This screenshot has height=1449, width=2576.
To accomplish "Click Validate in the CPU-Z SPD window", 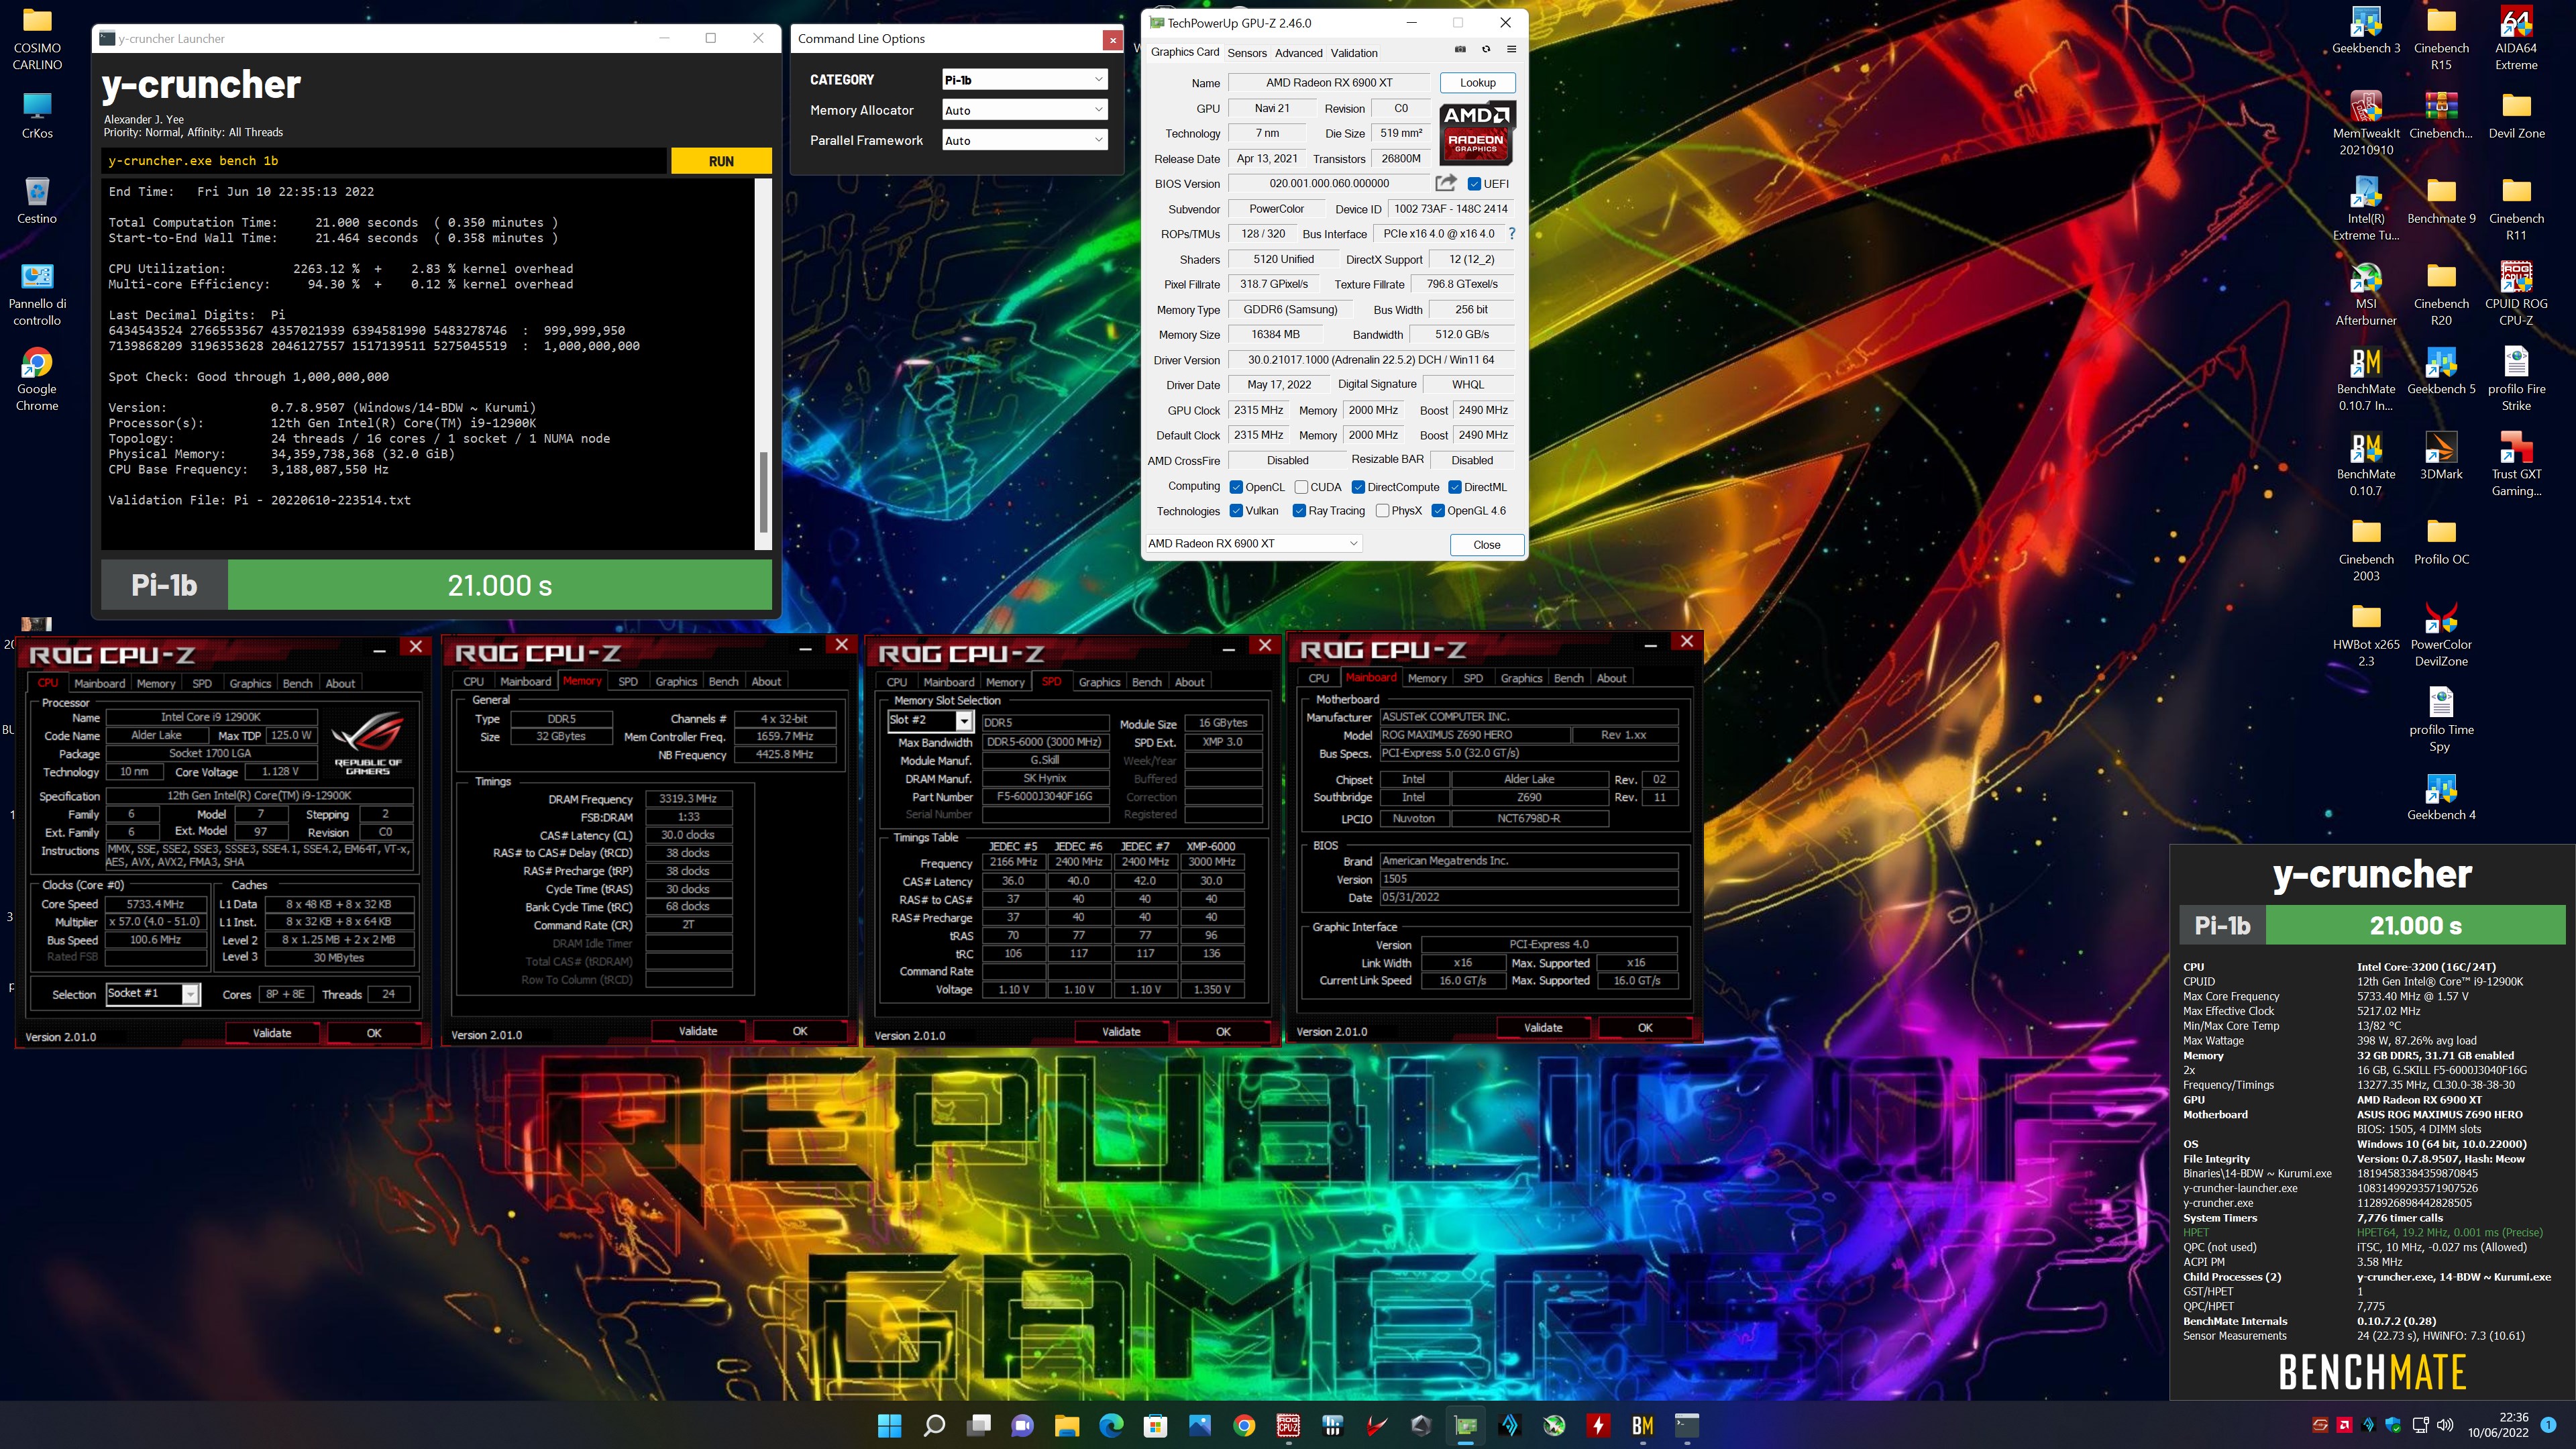I will [1120, 1031].
